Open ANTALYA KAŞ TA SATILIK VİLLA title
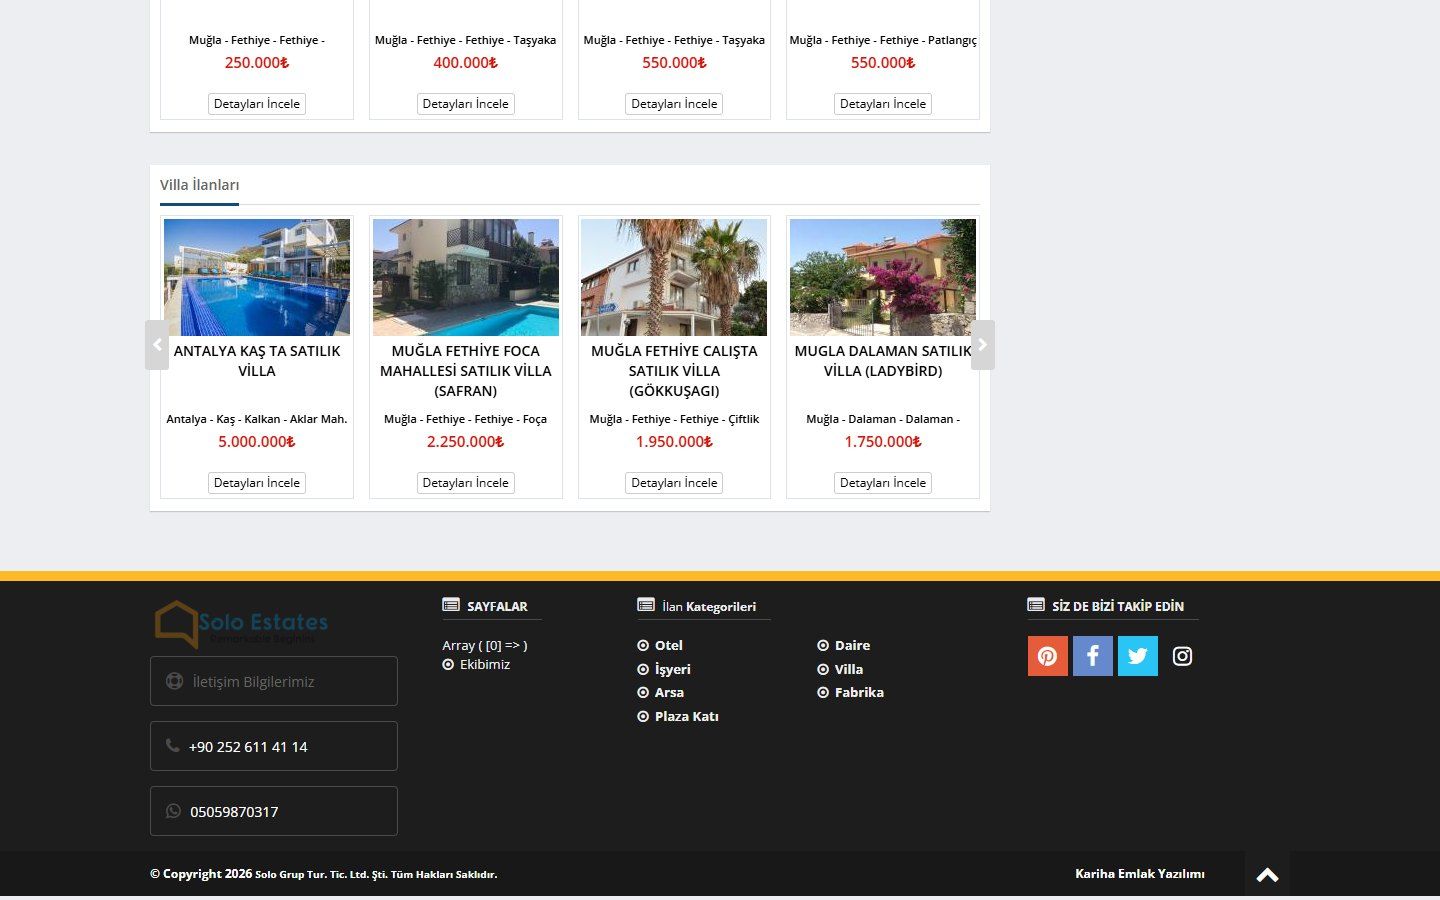Screen dimensions: 1440x900 click(257, 361)
